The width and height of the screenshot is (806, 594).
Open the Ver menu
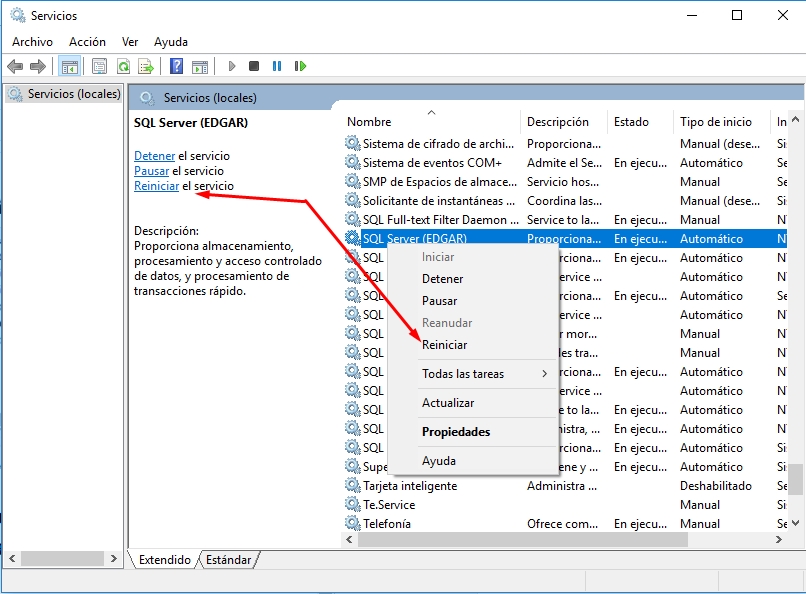coord(129,42)
